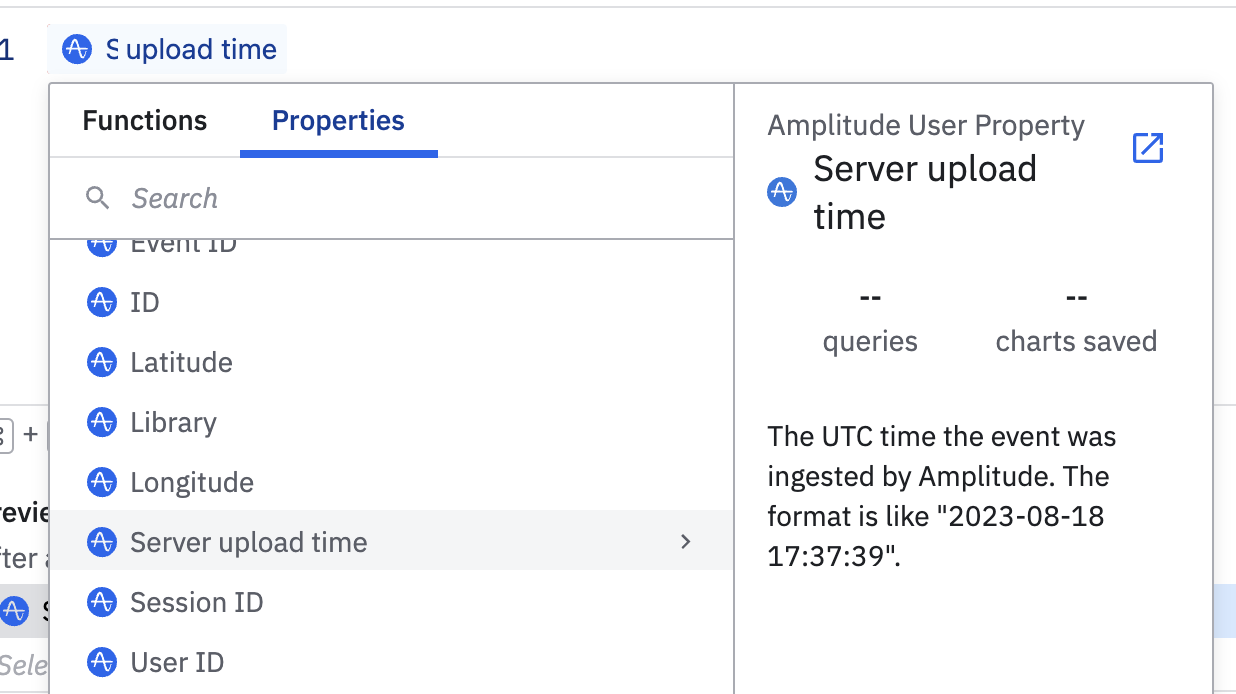This screenshot has height=694, width=1236.
Task: Open Server upload time external link icon
Action: 1147,148
